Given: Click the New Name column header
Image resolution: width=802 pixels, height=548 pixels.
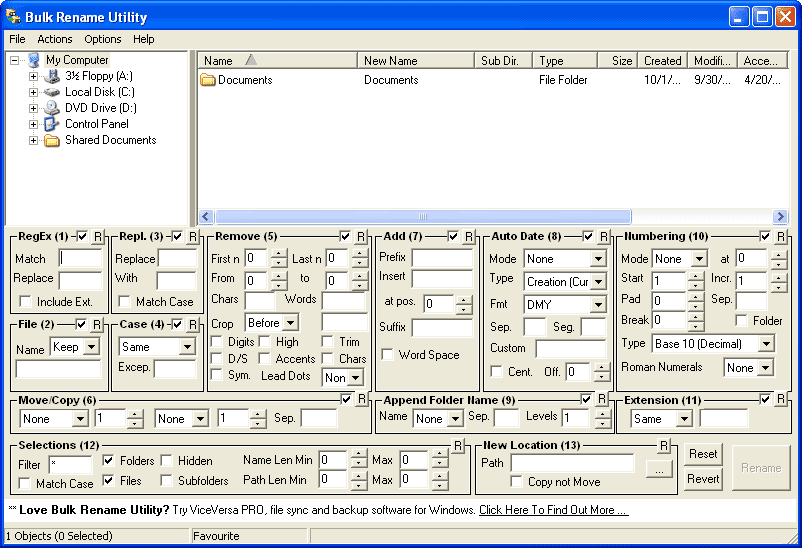Looking at the screenshot, I should click(x=415, y=60).
